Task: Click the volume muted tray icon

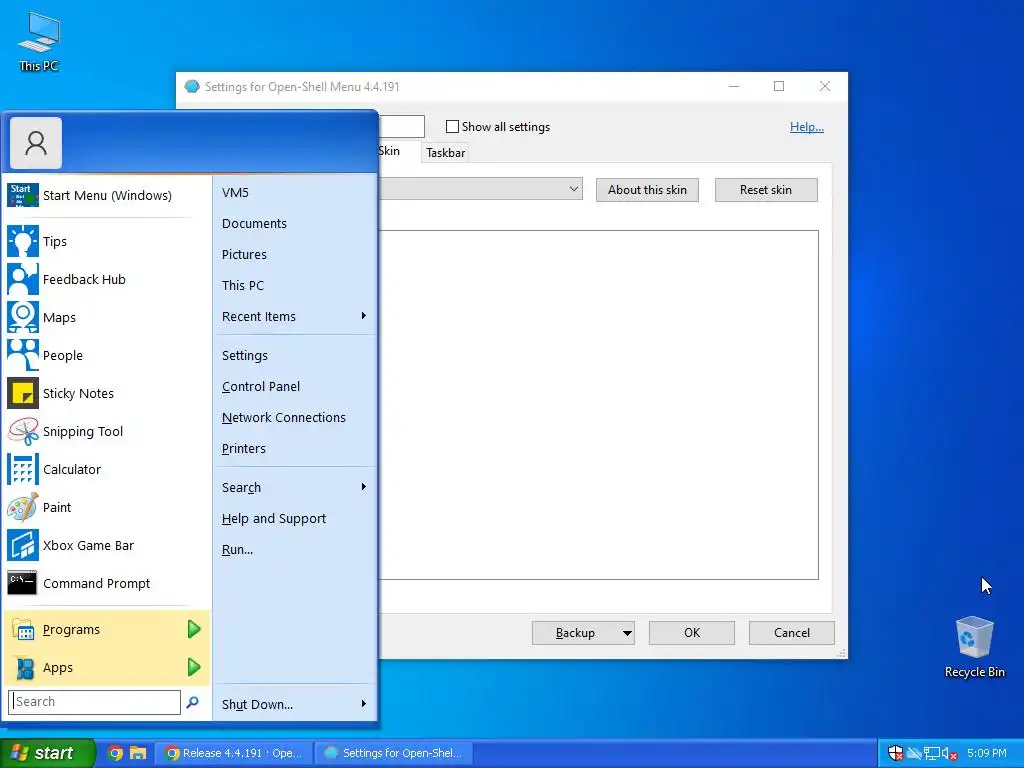Action: pyautogui.click(x=950, y=754)
